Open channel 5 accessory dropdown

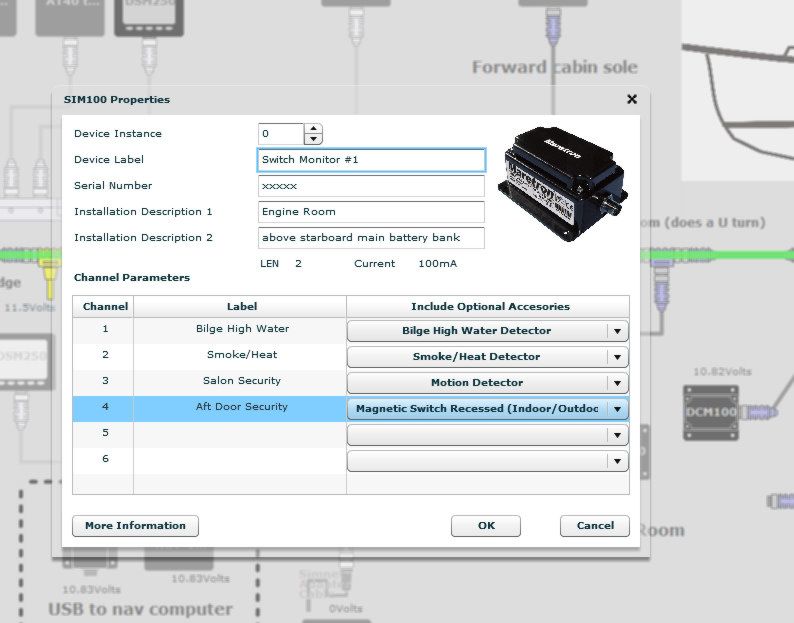pyautogui.click(x=488, y=435)
